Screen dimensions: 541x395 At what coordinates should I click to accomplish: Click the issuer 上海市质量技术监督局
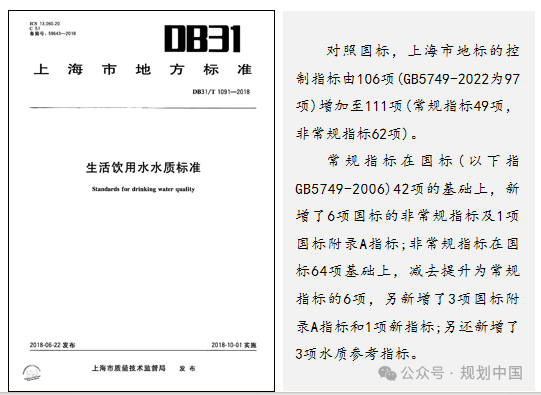(129, 368)
